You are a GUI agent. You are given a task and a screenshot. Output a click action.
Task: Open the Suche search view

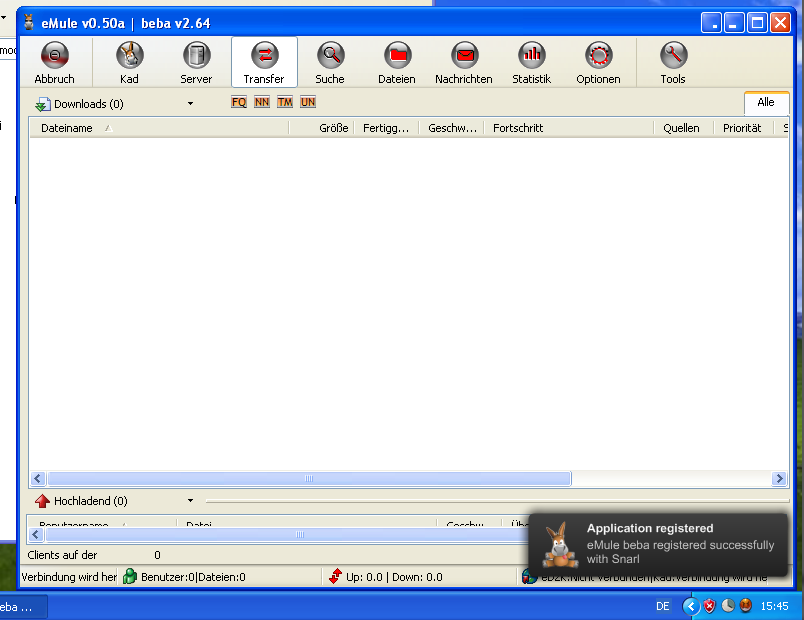tap(330, 62)
